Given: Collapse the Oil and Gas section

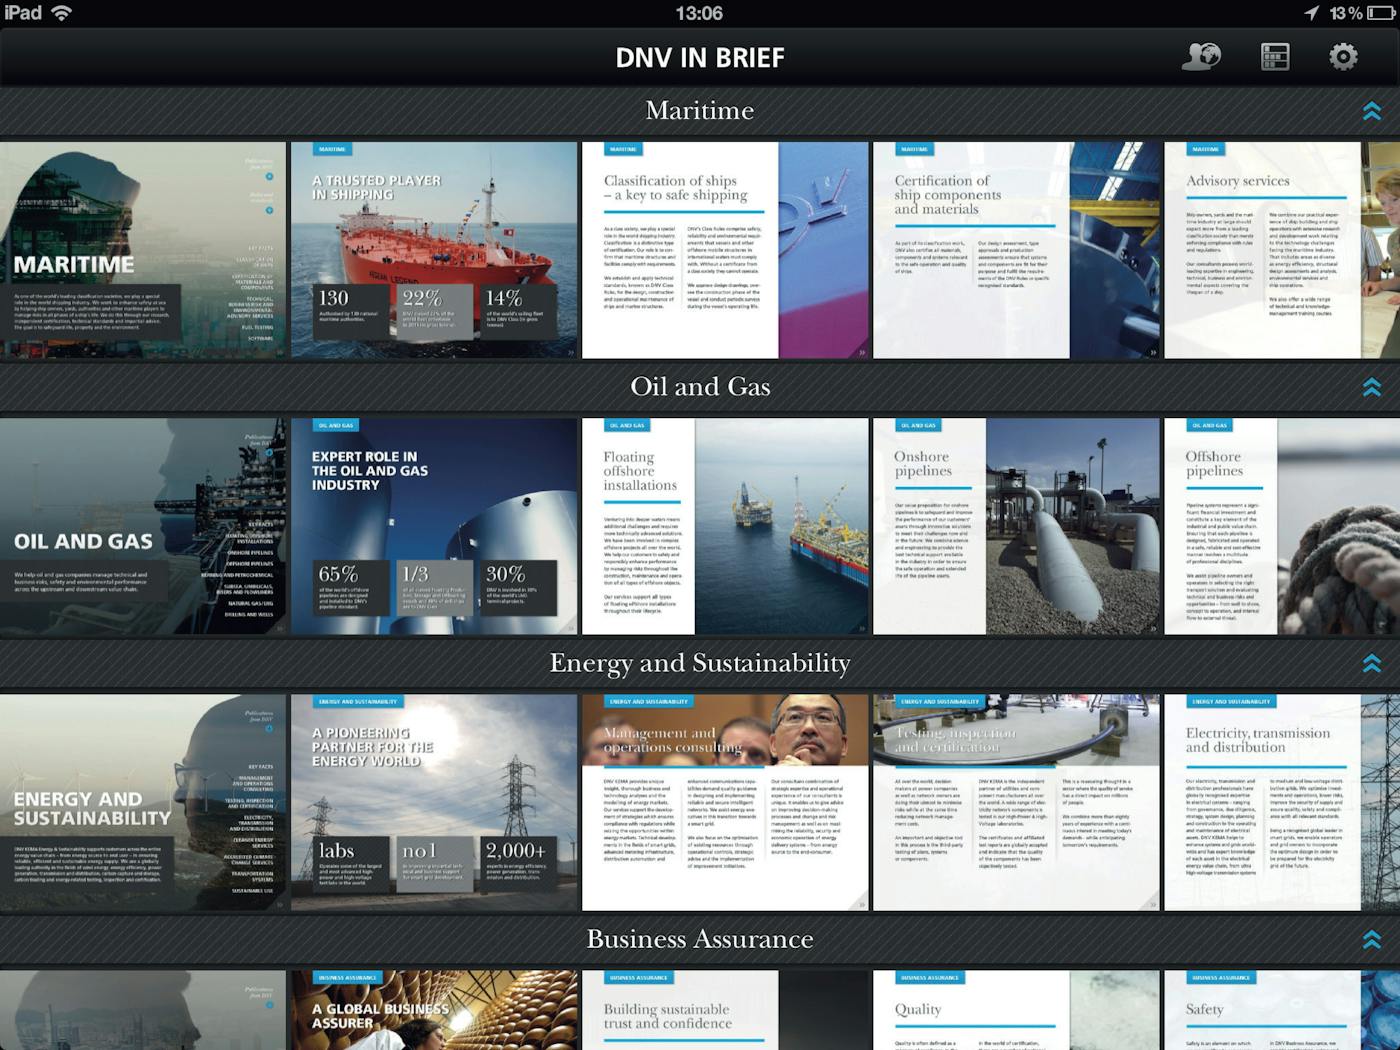Looking at the screenshot, I should pyautogui.click(x=1371, y=387).
